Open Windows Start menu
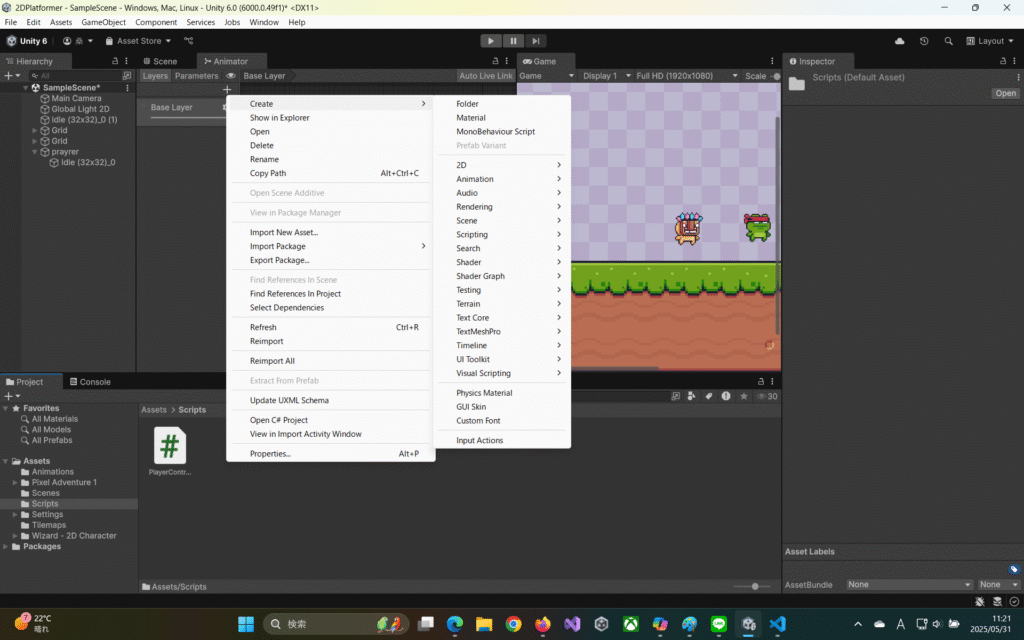 [246, 624]
